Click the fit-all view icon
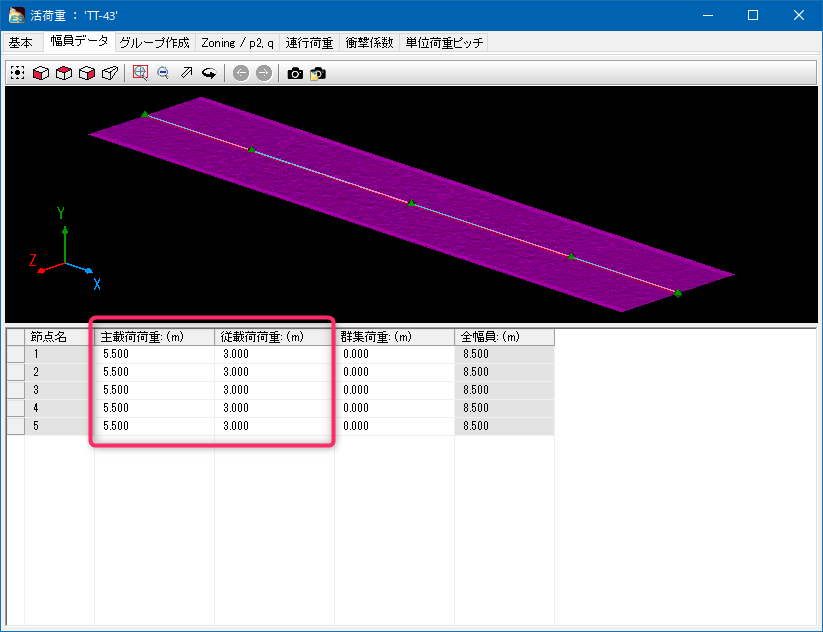Screen dimensions: 823x632 point(17,73)
